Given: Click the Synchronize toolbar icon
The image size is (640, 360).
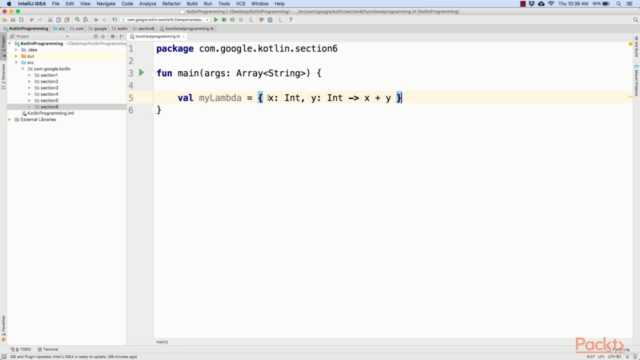Looking at the screenshot, I should 21,20.
